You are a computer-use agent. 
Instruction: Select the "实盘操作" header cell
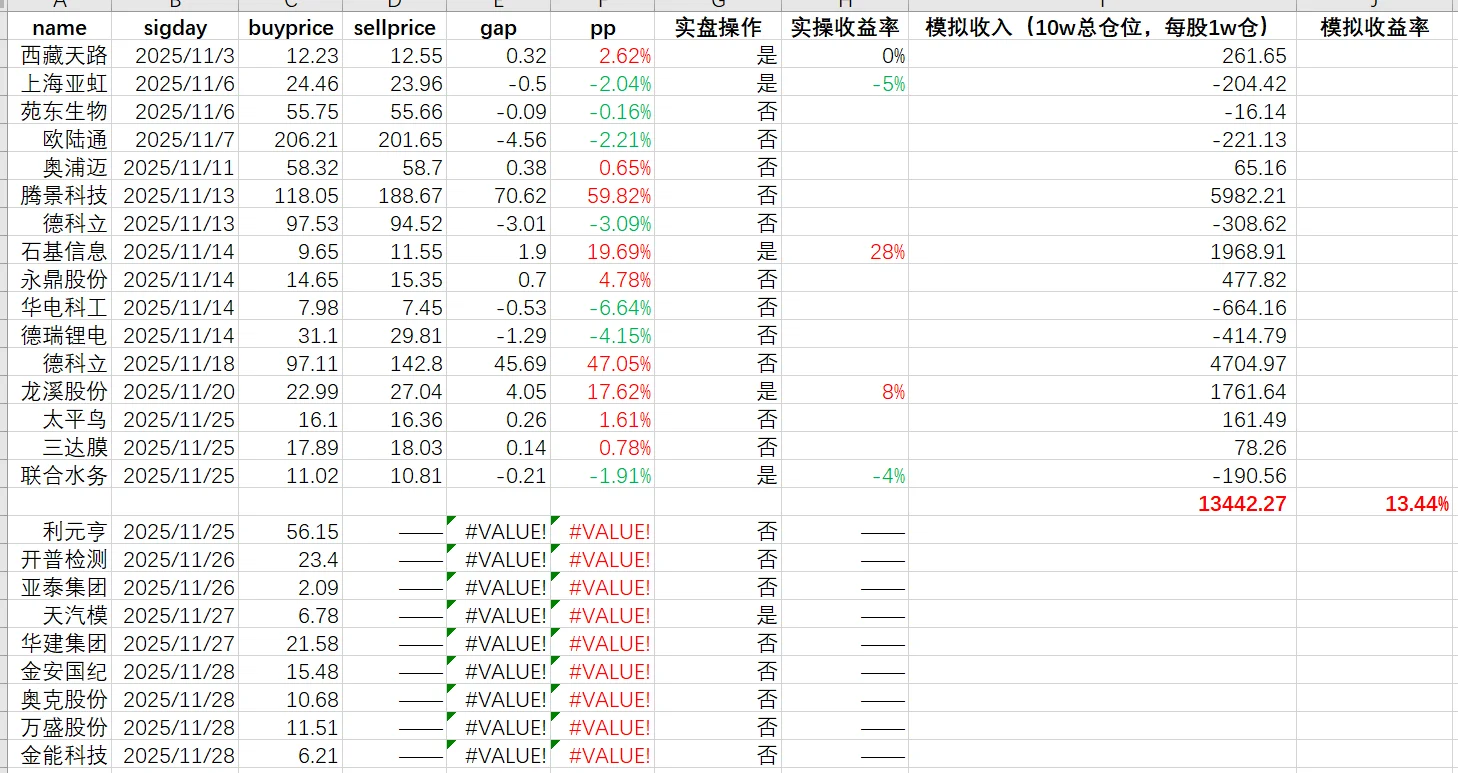coord(718,27)
